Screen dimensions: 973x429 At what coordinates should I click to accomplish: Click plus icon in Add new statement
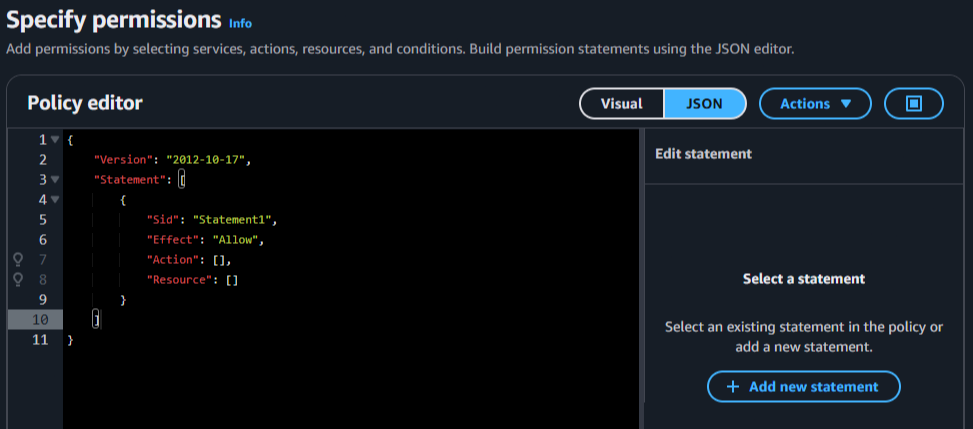(x=733, y=387)
